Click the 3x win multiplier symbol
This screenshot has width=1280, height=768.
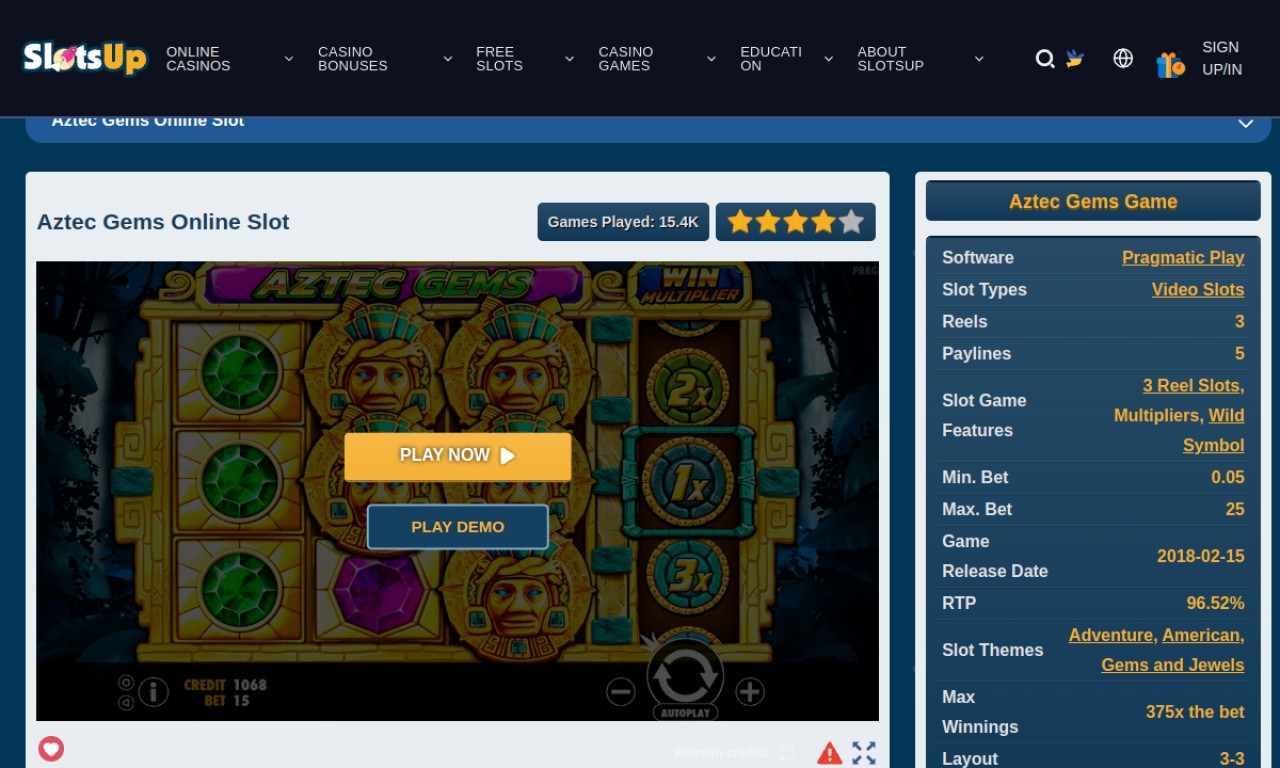pyautogui.click(x=687, y=575)
